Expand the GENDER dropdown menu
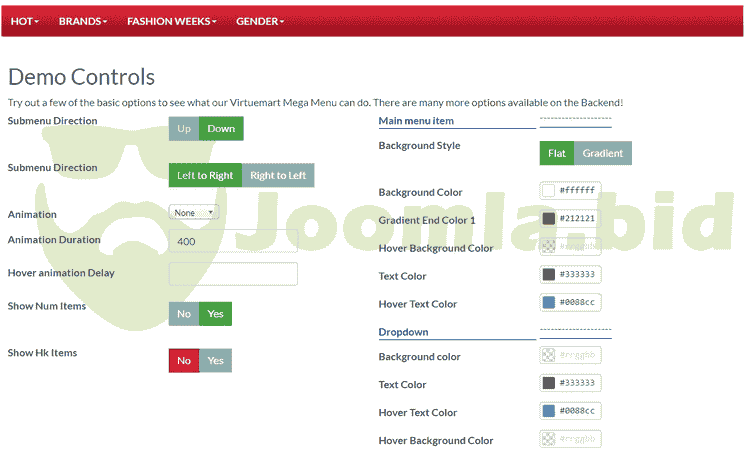Viewport: 750px width, 454px height. 259,21
